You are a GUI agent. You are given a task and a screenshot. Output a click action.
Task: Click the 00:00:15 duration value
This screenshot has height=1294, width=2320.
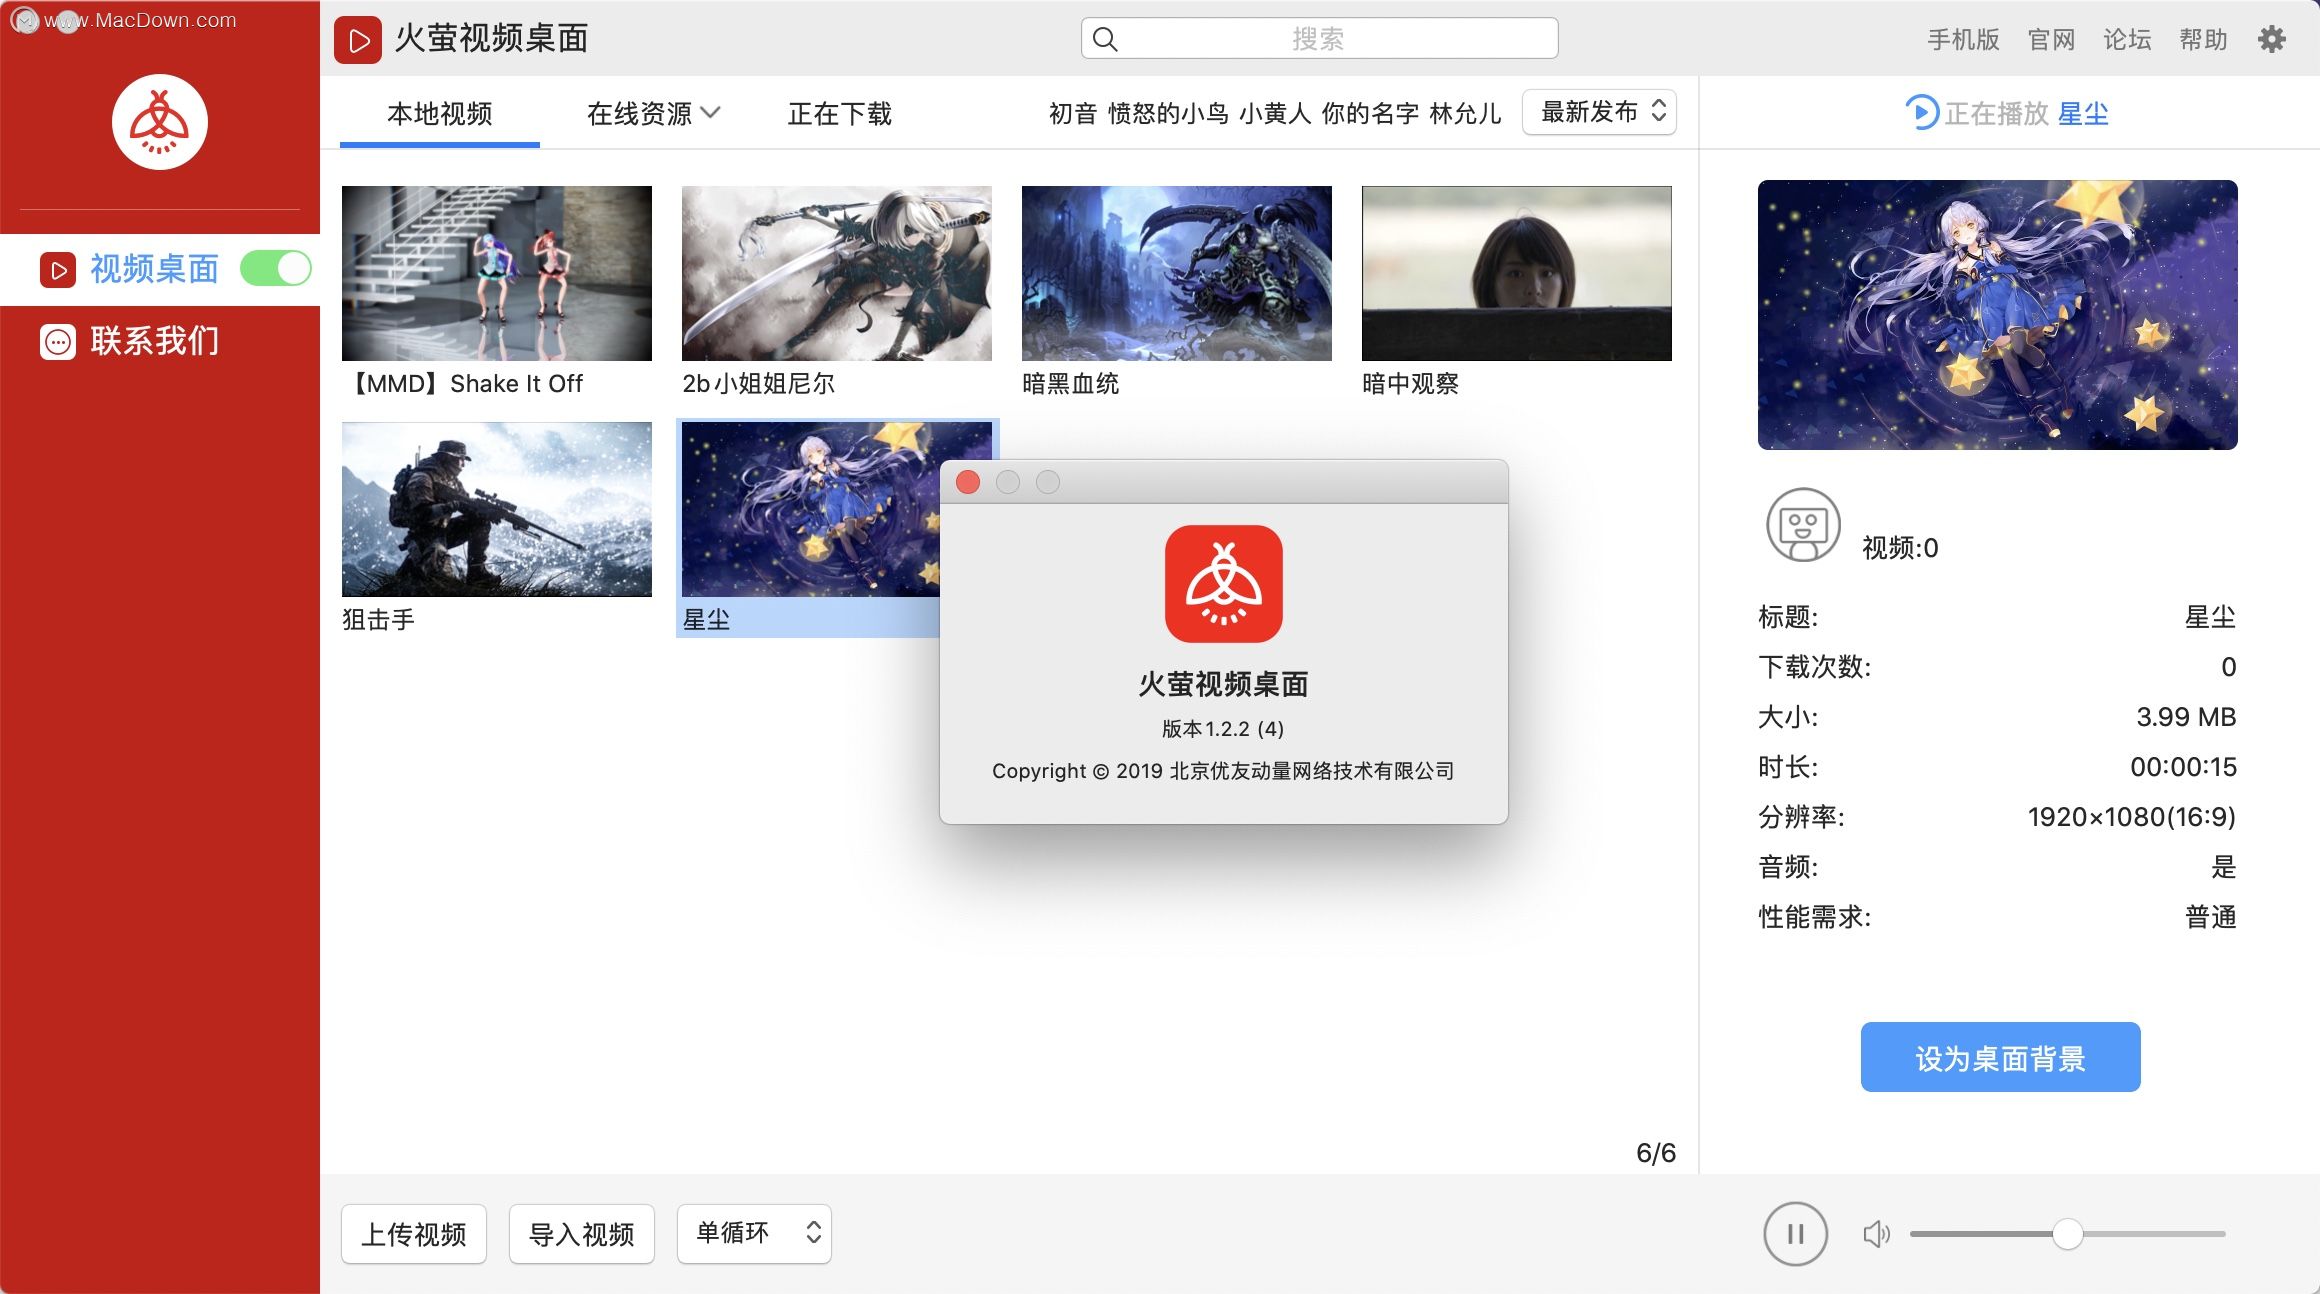click(x=2183, y=767)
